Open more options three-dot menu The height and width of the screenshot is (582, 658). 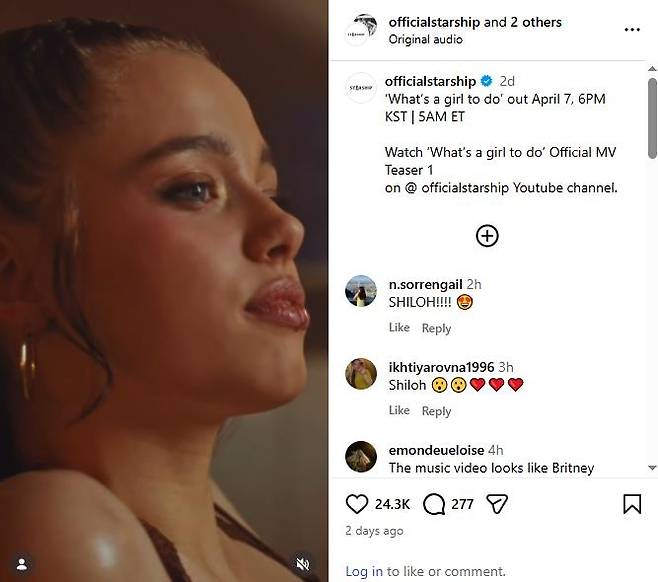click(631, 30)
